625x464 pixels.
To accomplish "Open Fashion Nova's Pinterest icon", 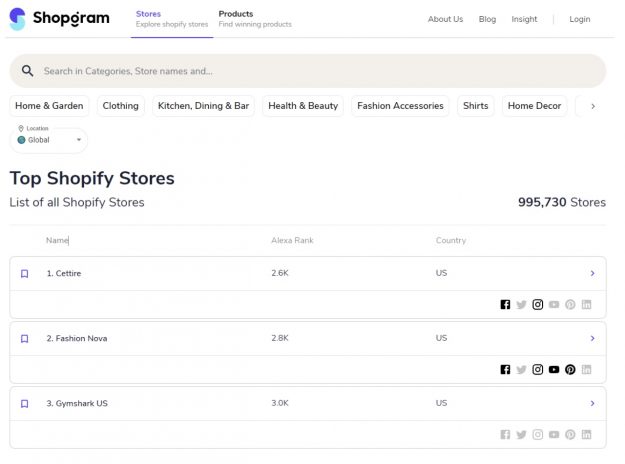I will (x=570, y=370).
